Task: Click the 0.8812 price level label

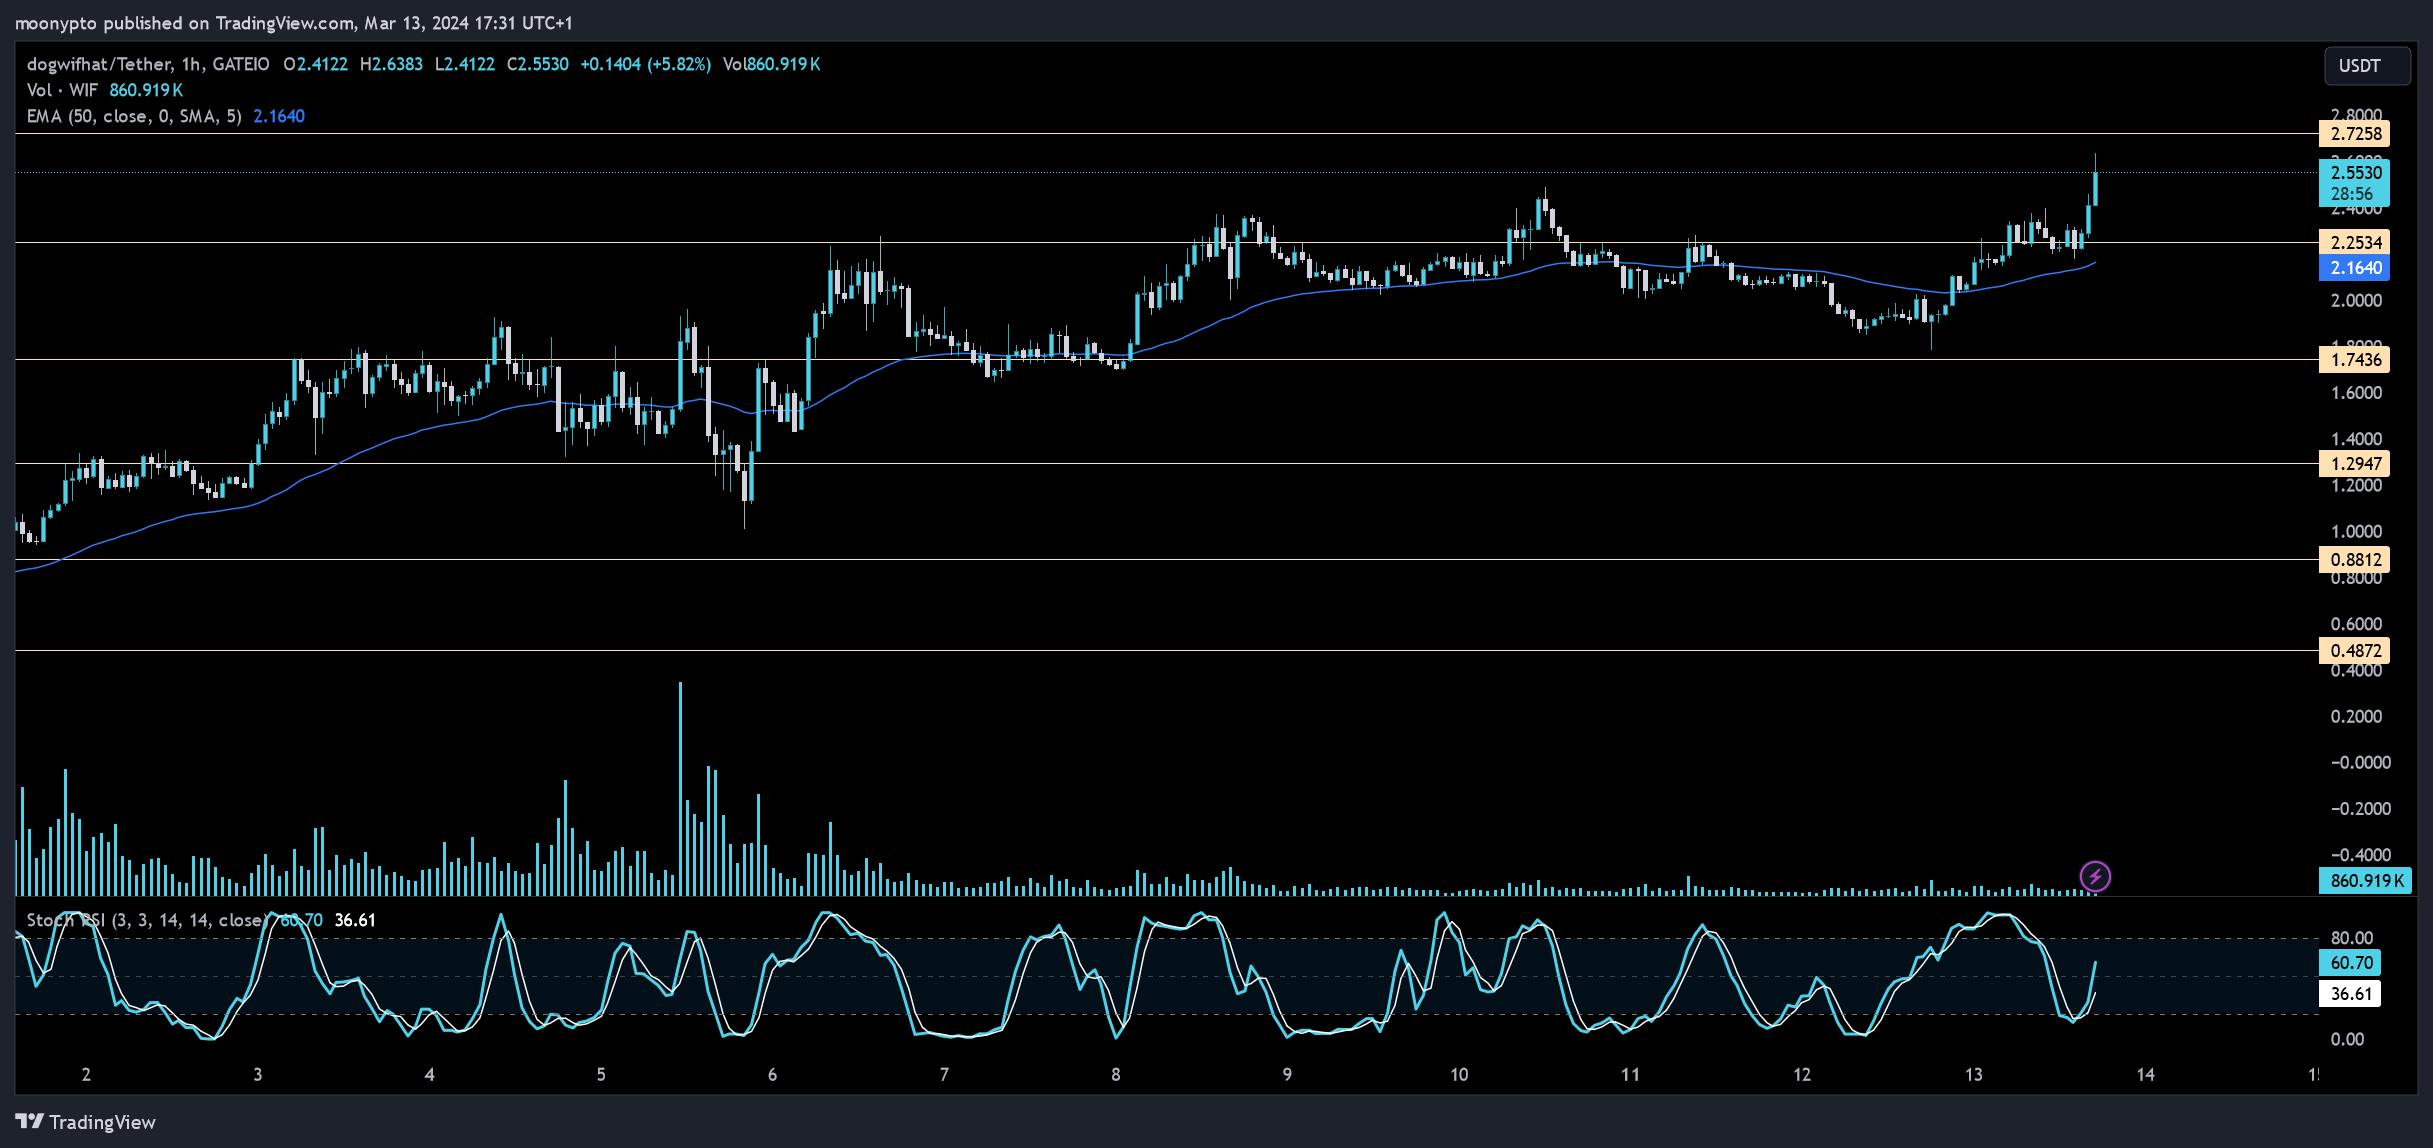Action: (x=2354, y=560)
